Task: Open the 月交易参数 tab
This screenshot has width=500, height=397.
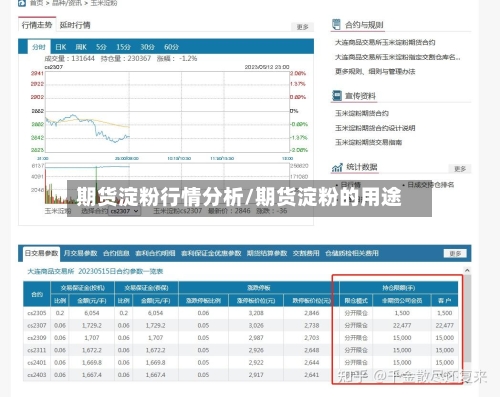Action: pos(80,253)
